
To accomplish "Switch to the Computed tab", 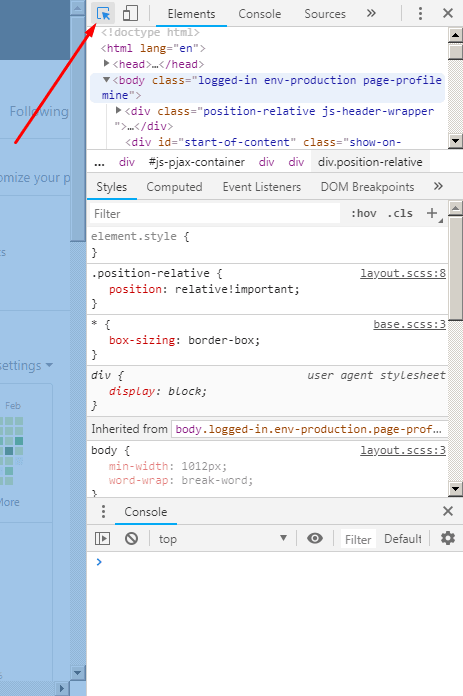I will [174, 187].
